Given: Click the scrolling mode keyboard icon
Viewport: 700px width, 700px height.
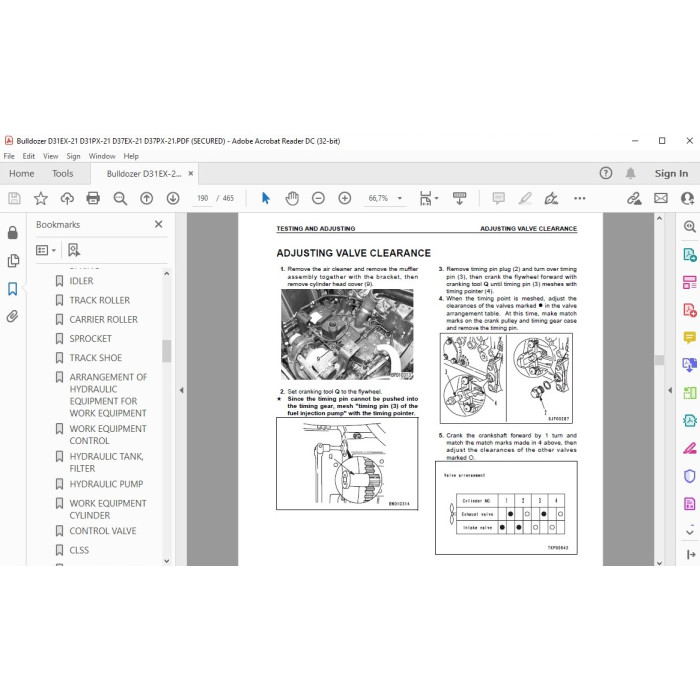Looking at the screenshot, I should 459,198.
